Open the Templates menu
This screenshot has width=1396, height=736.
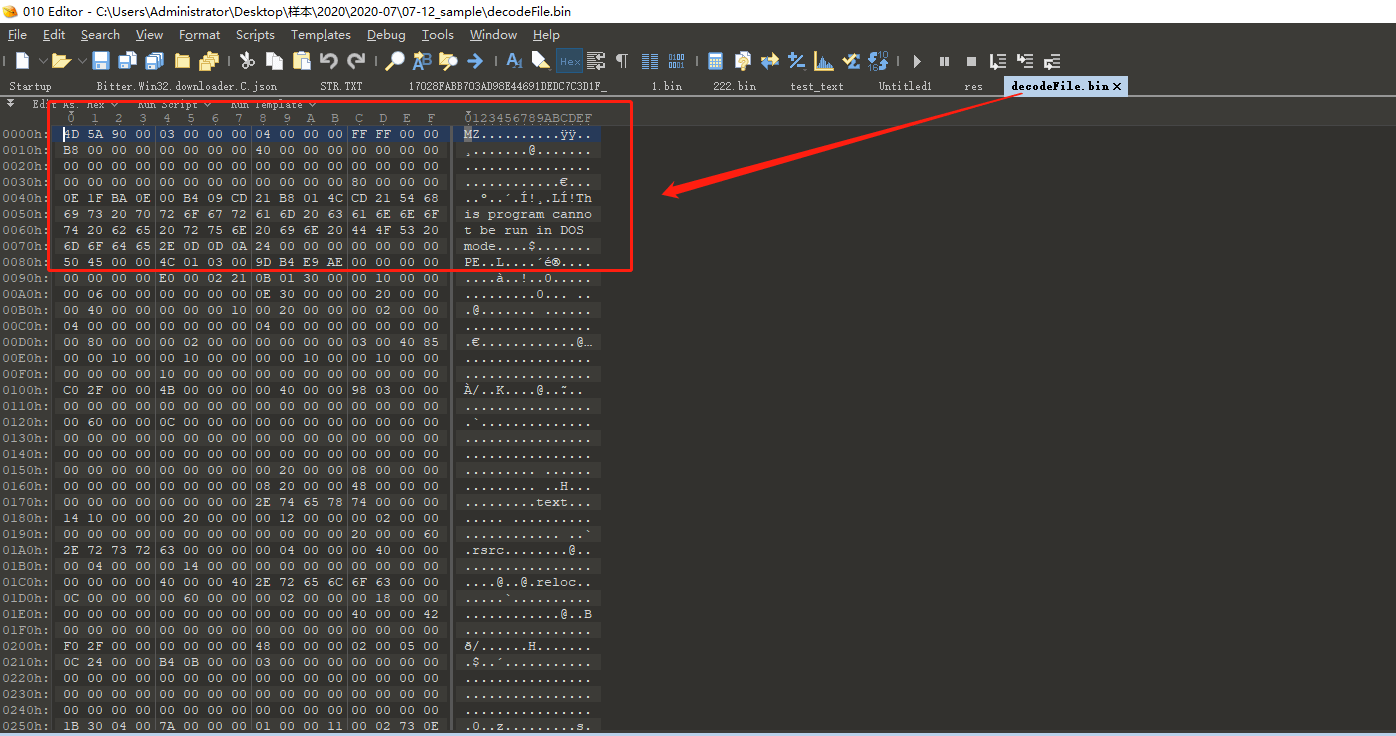click(x=321, y=35)
